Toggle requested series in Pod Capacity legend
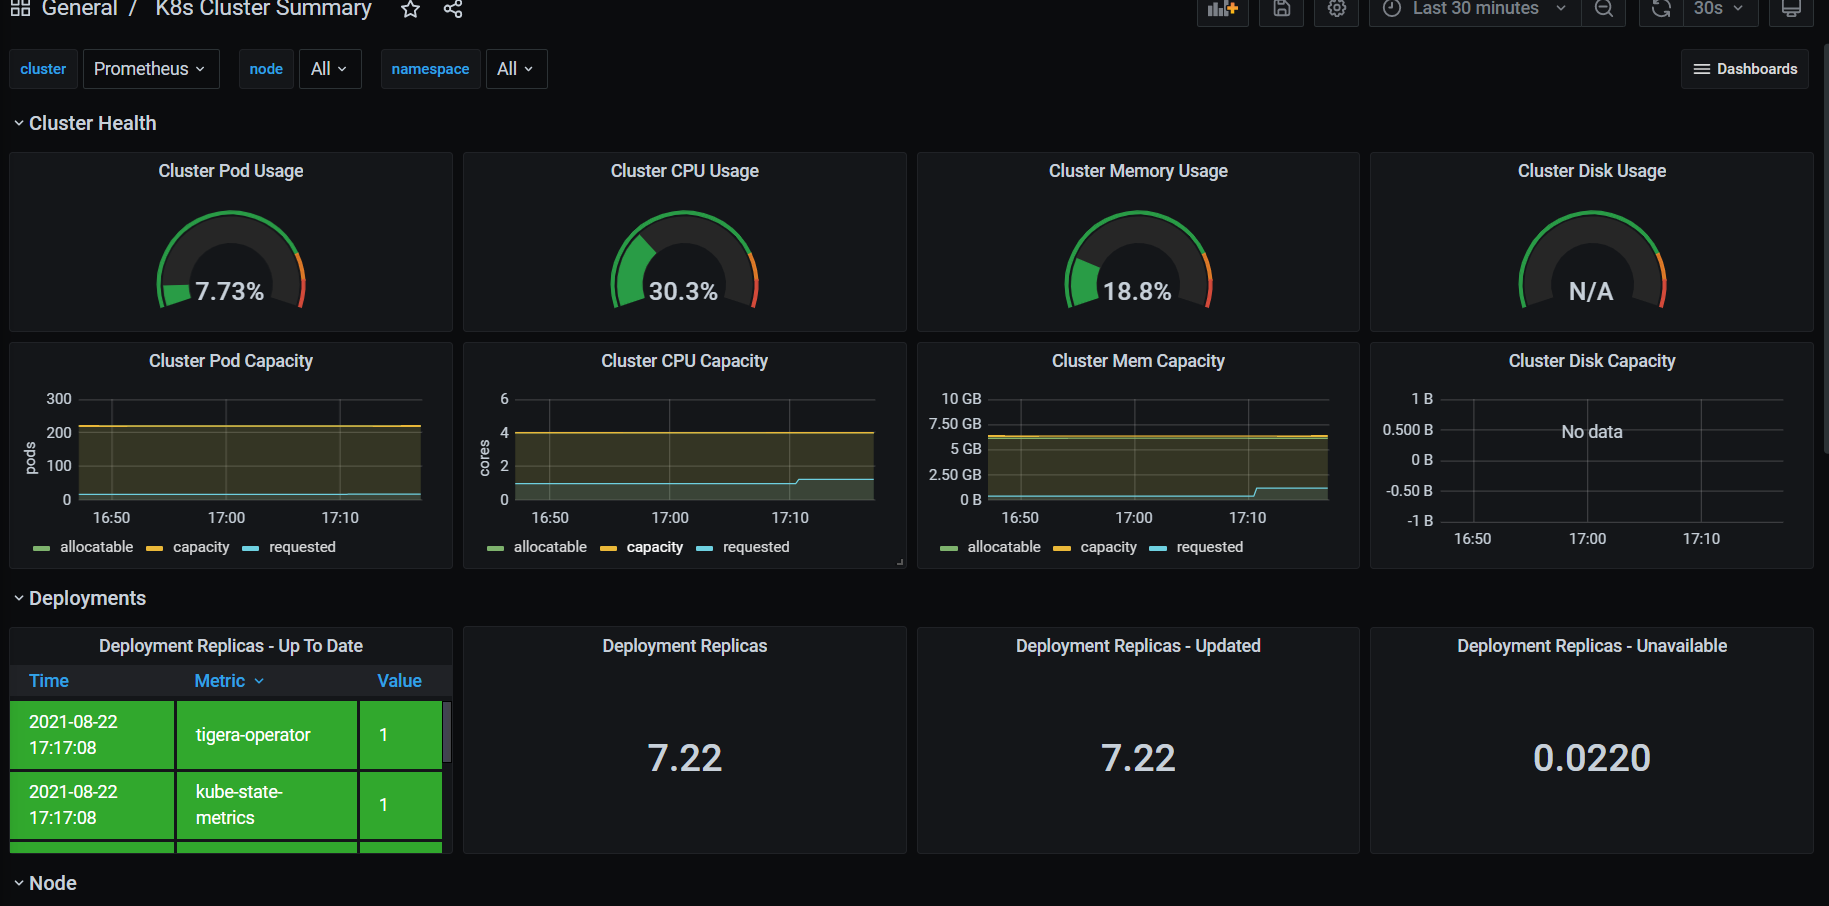 [x=302, y=547]
